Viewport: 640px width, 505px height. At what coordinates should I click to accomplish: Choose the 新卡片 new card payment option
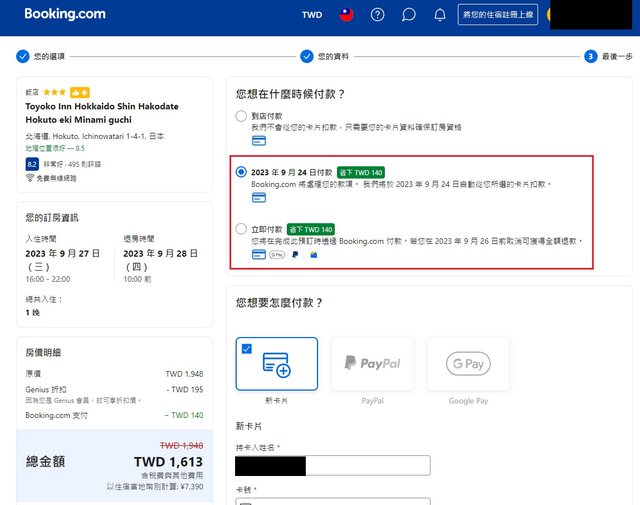point(277,363)
